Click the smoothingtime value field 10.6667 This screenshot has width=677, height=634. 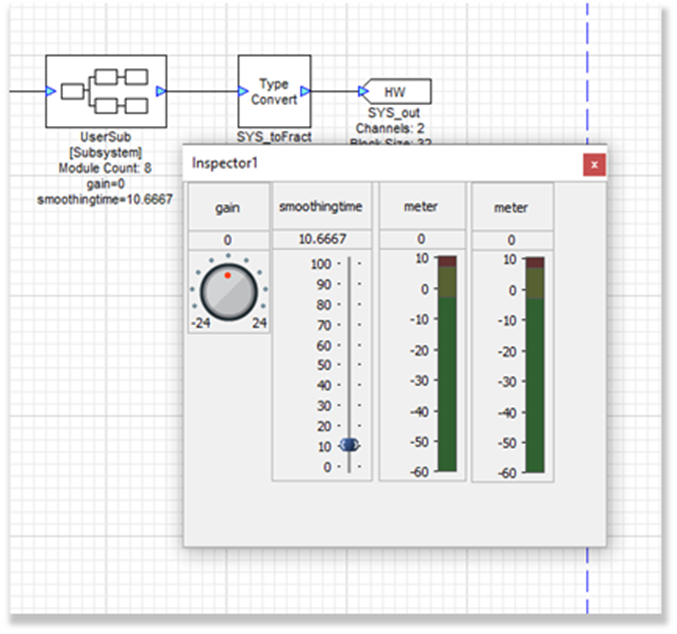[x=322, y=240]
